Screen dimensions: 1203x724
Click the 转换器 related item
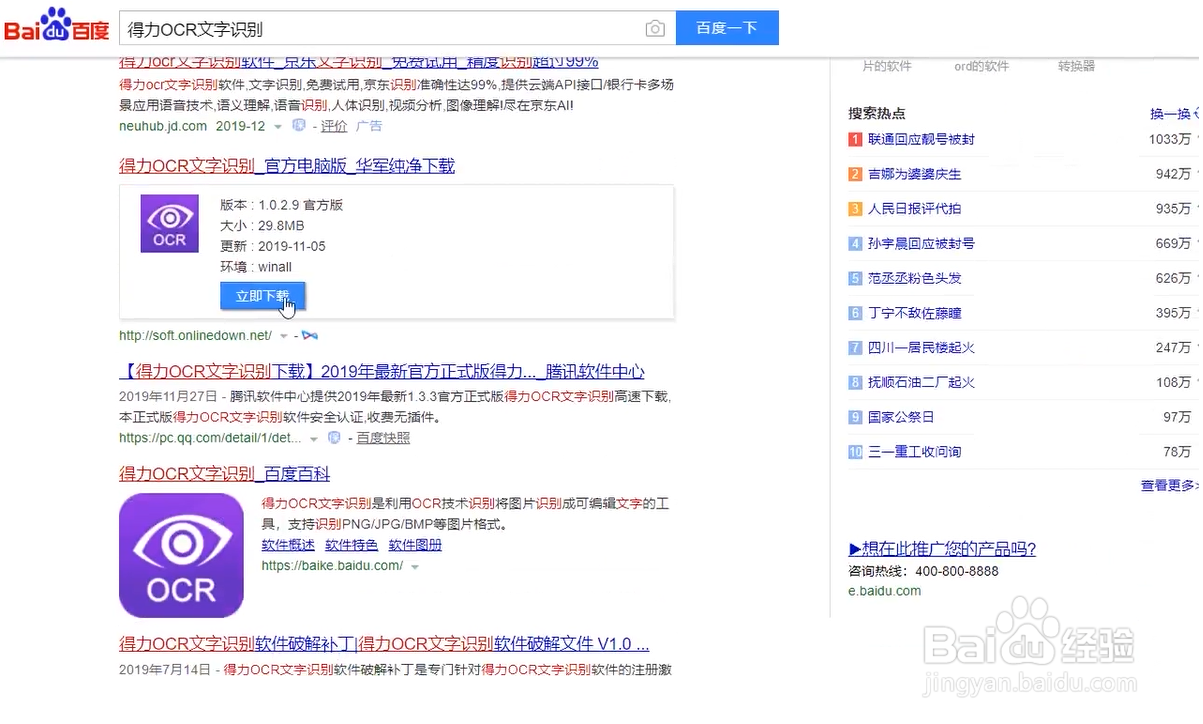[1076, 66]
